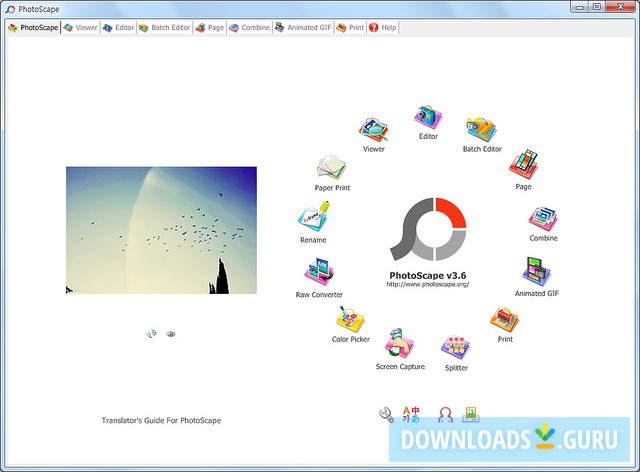
Task: Open Translator's Guide For PhotoScape link
Action: pos(161,421)
